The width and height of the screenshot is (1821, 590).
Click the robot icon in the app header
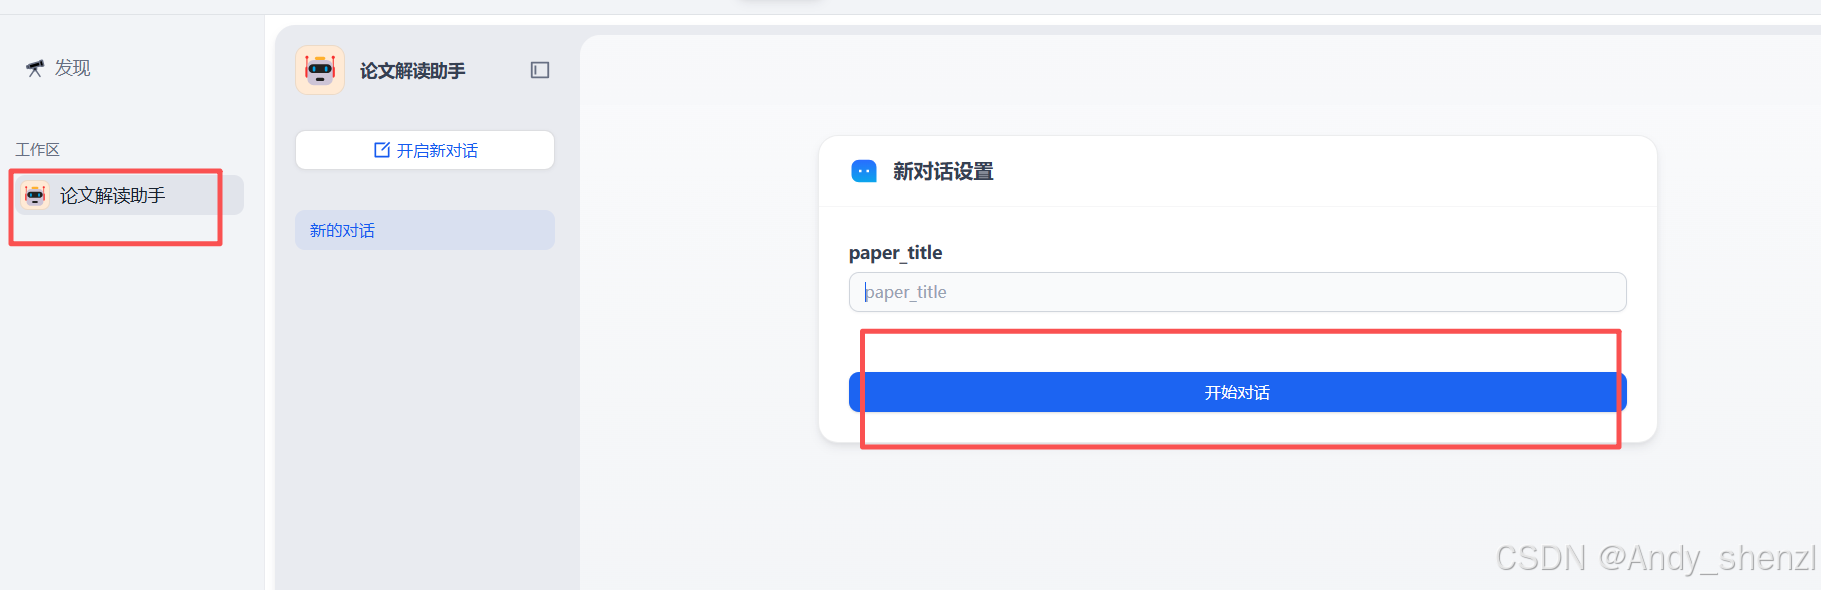[319, 70]
